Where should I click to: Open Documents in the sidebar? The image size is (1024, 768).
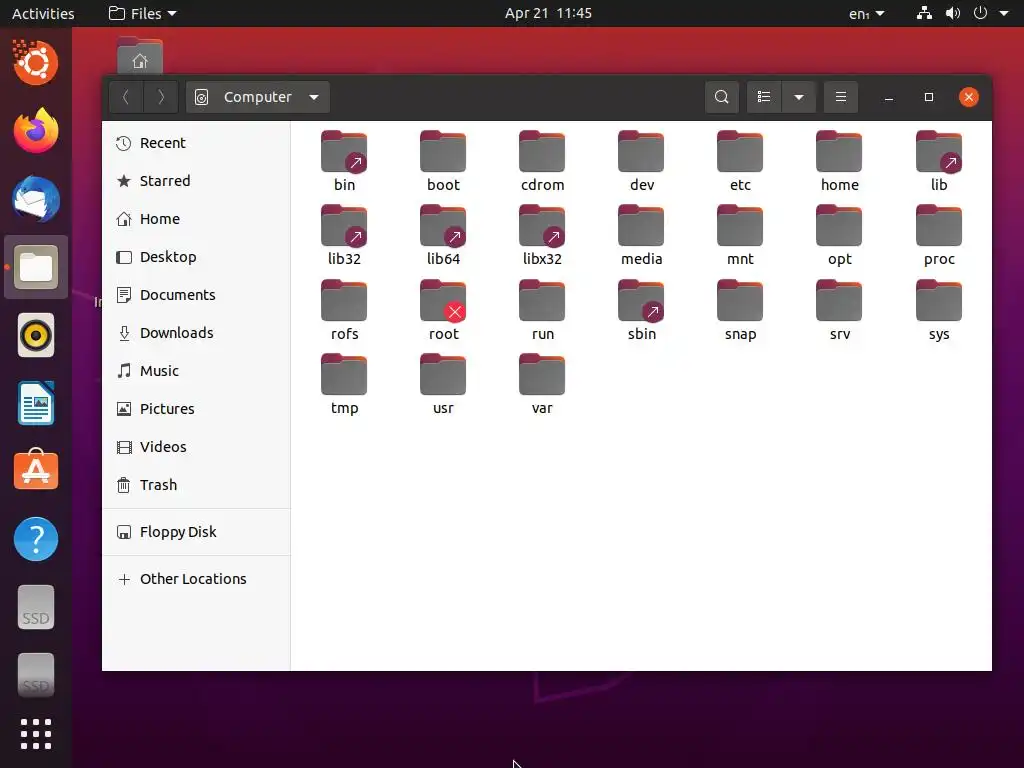click(x=196, y=295)
